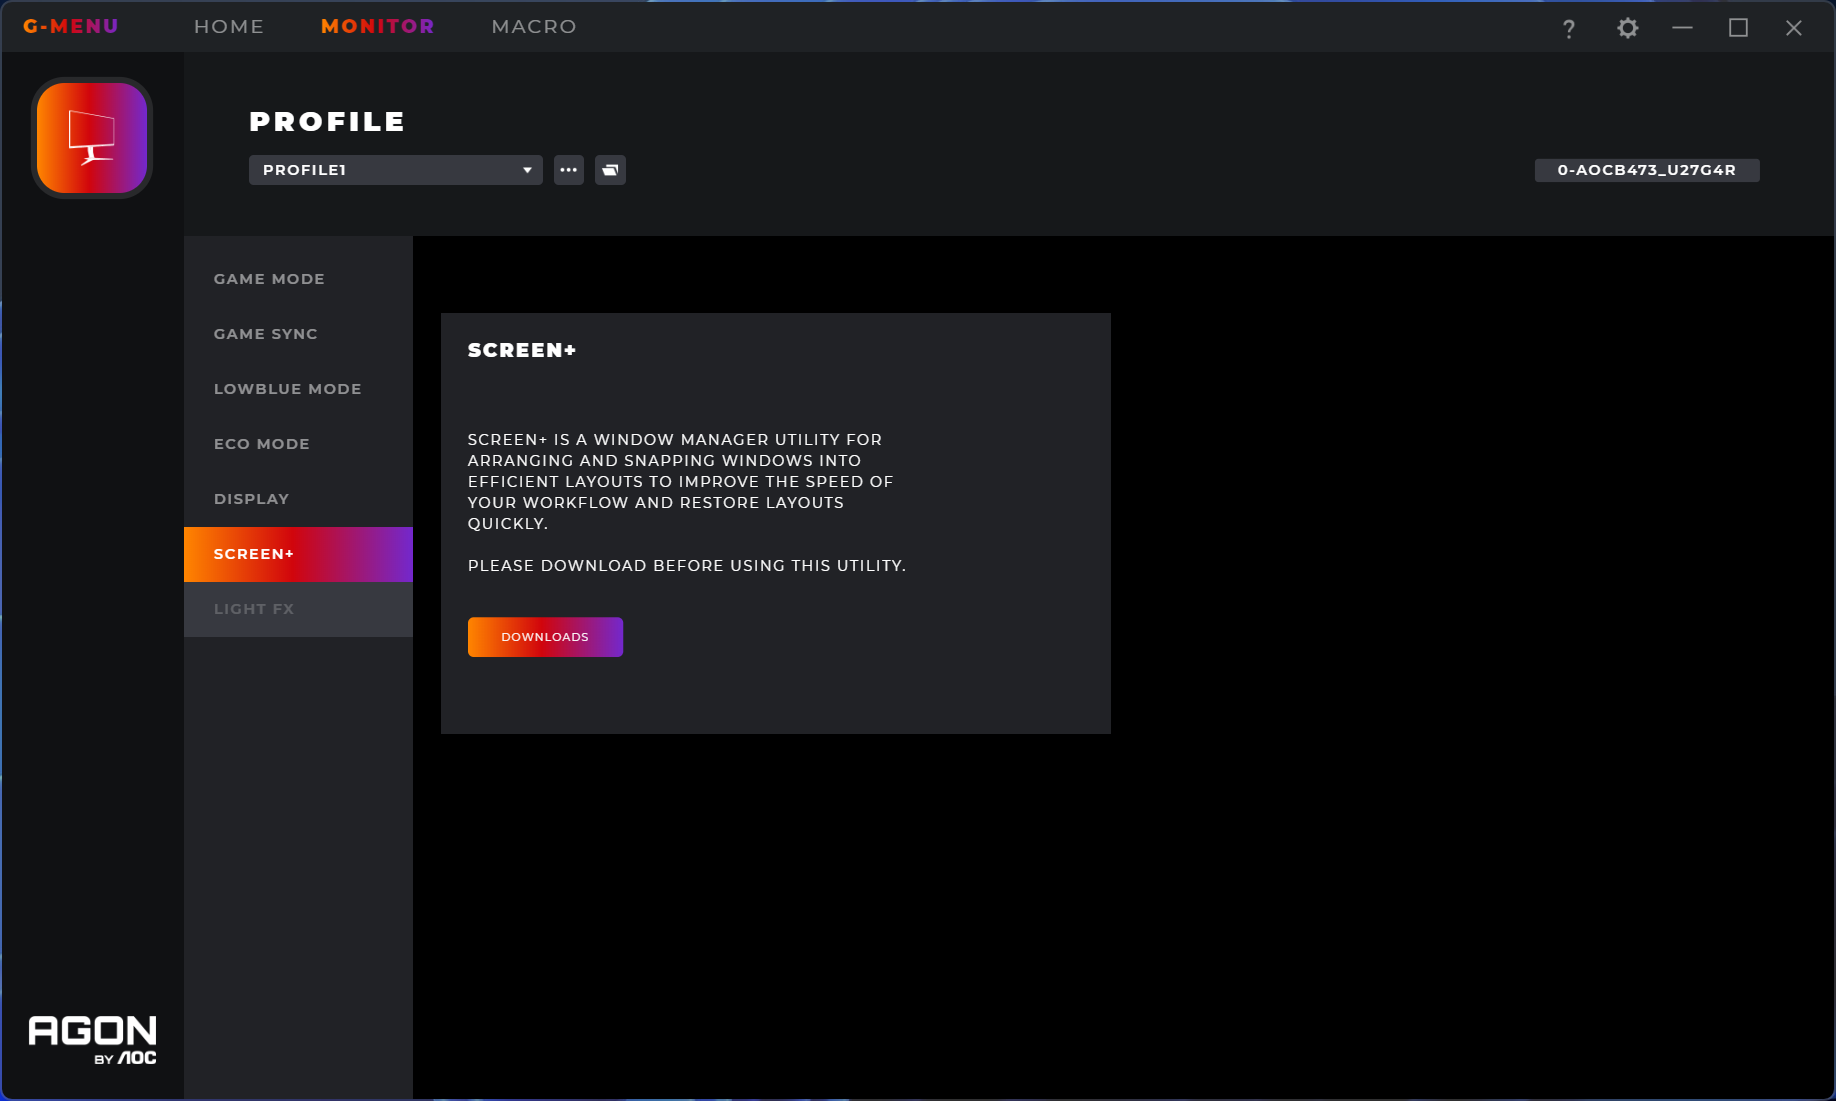Select the Screen+ sidebar item
This screenshot has width=1836, height=1101.
298,554
